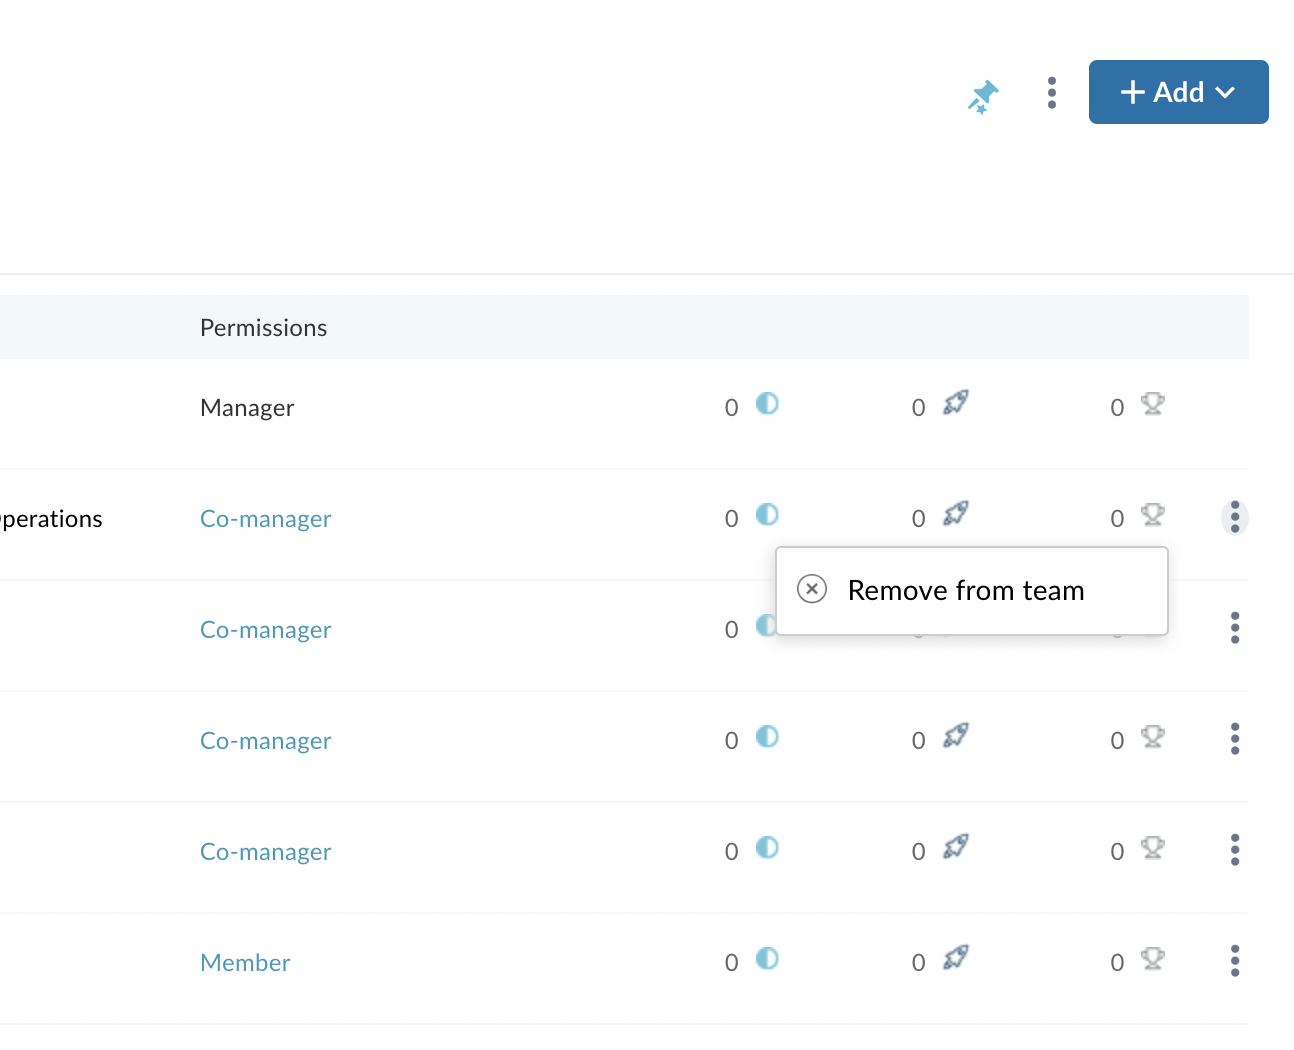Click the rocket icon in operations row

click(956, 515)
